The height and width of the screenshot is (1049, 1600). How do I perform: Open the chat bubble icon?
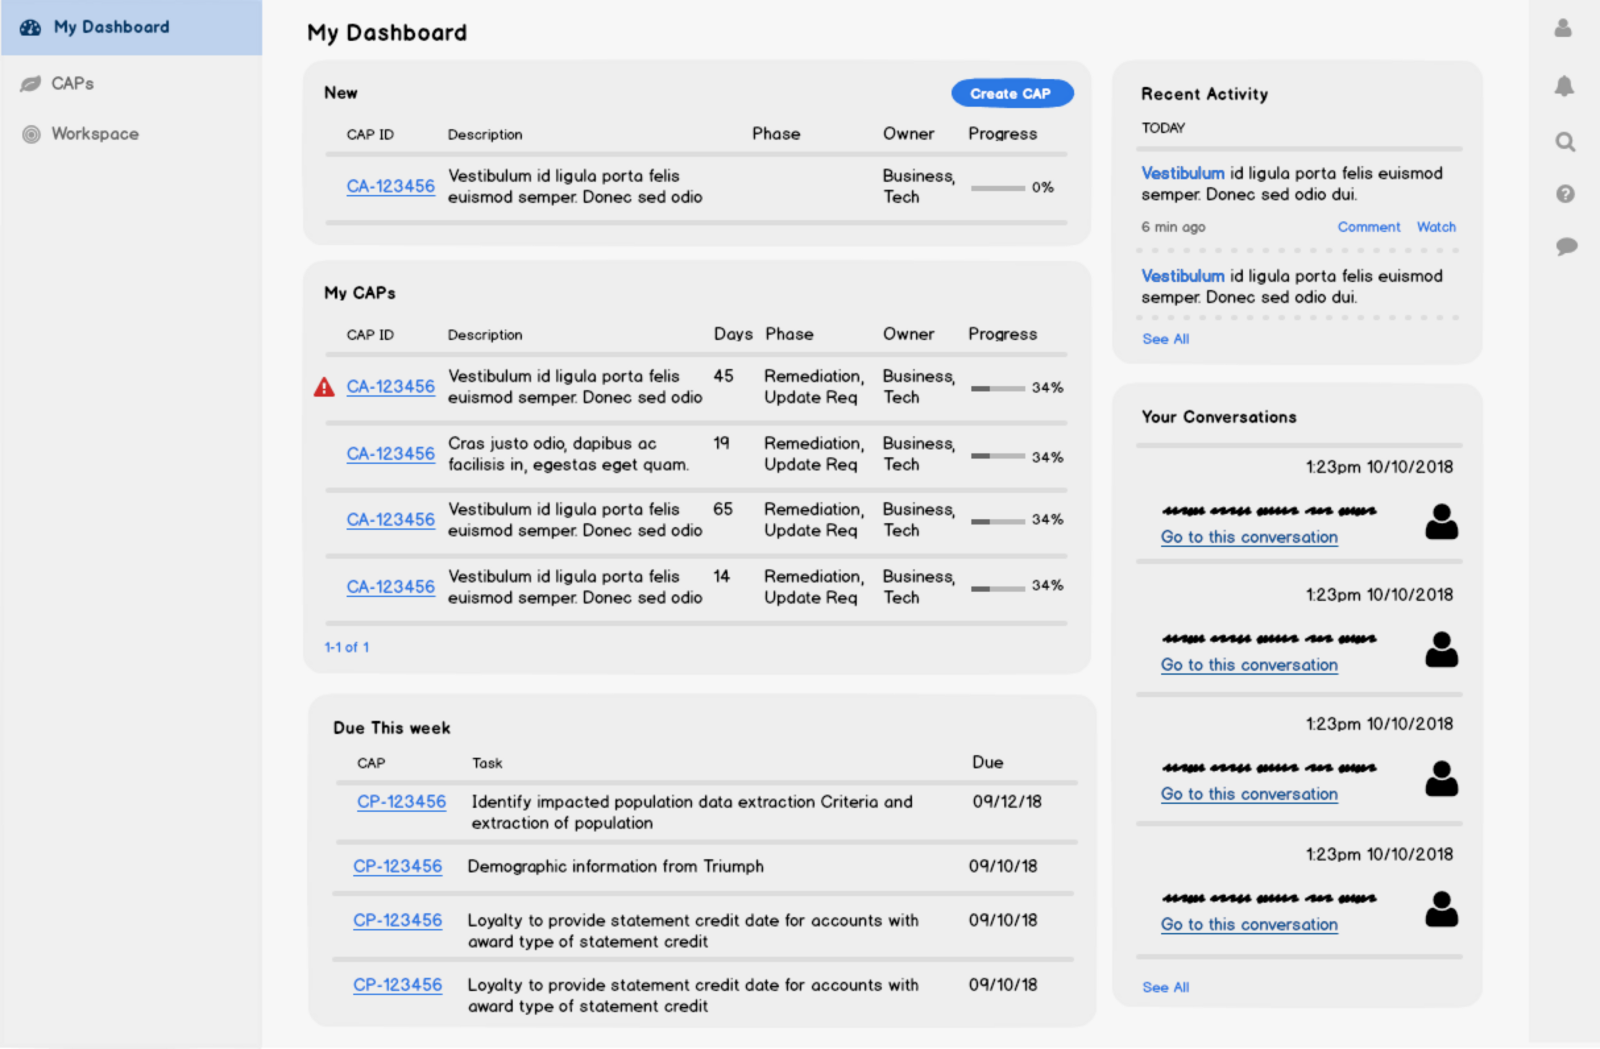pyautogui.click(x=1566, y=246)
